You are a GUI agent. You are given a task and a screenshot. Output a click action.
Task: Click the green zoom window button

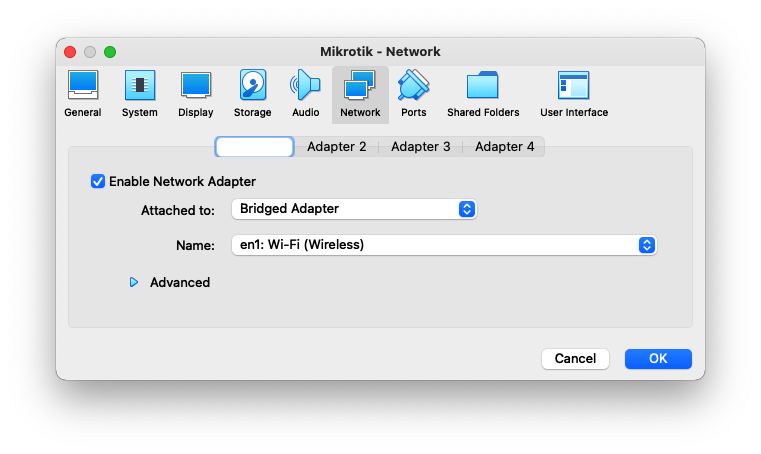[110, 52]
